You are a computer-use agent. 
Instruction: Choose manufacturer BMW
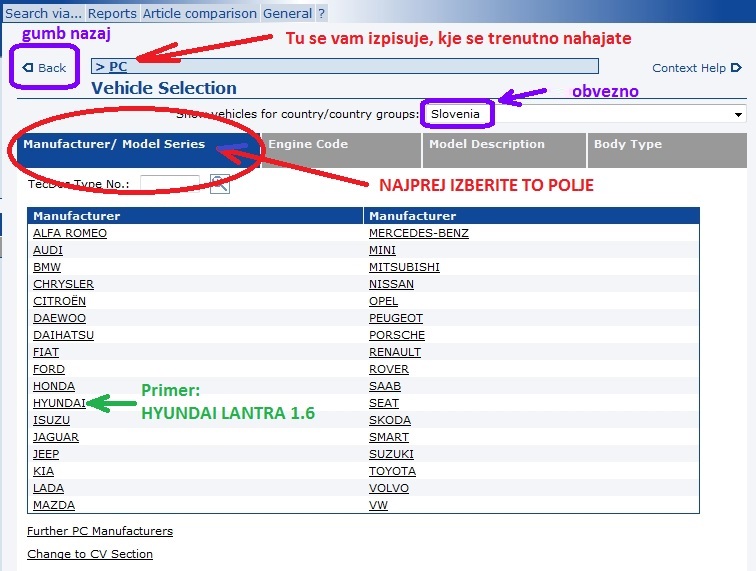click(x=47, y=267)
